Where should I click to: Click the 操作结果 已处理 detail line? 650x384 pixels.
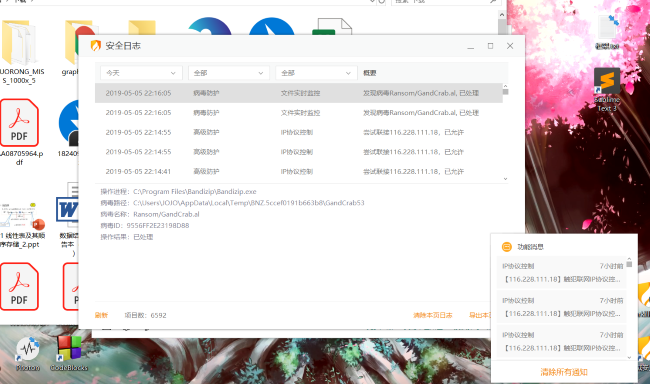[126, 237]
